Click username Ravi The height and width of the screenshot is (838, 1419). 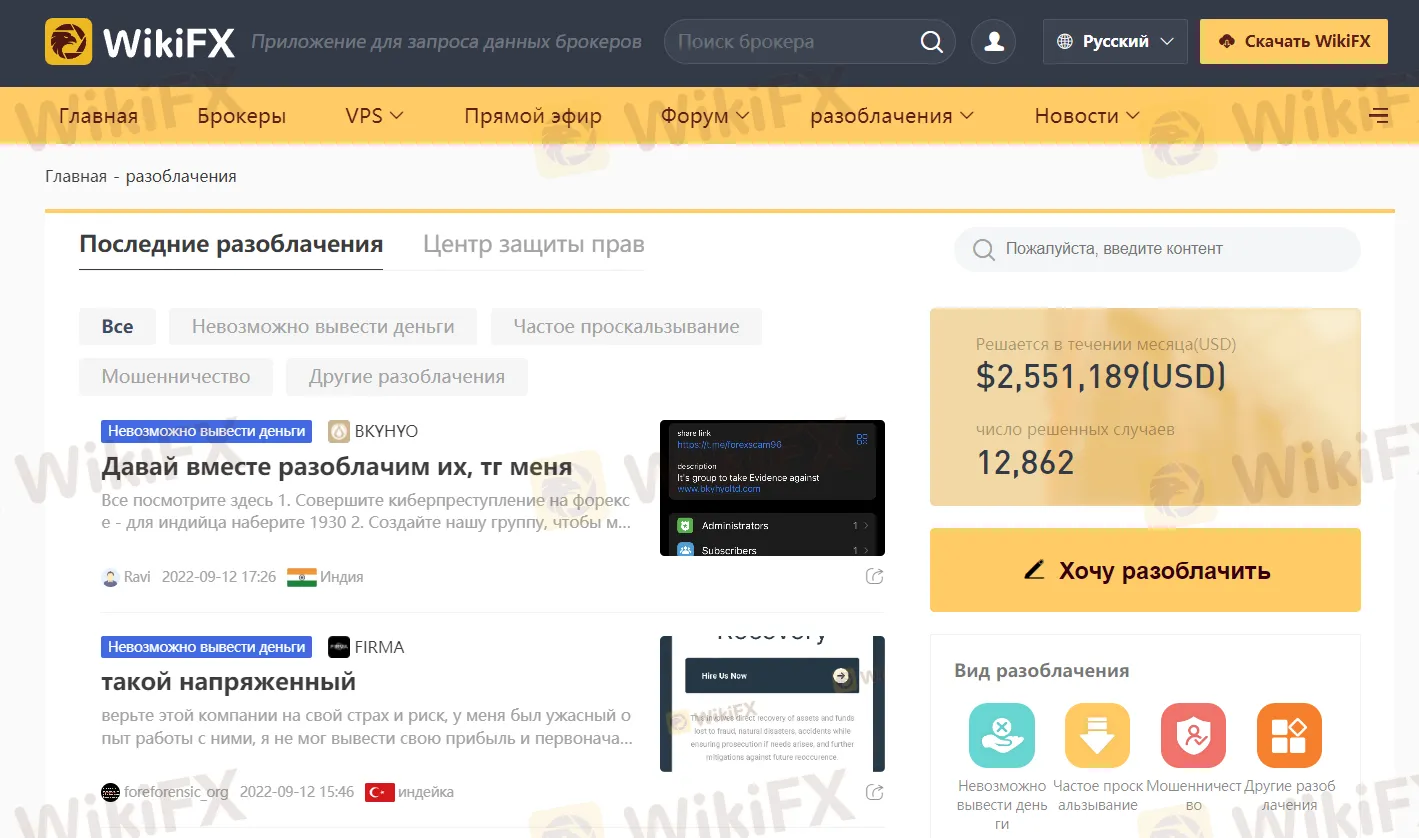[137, 577]
